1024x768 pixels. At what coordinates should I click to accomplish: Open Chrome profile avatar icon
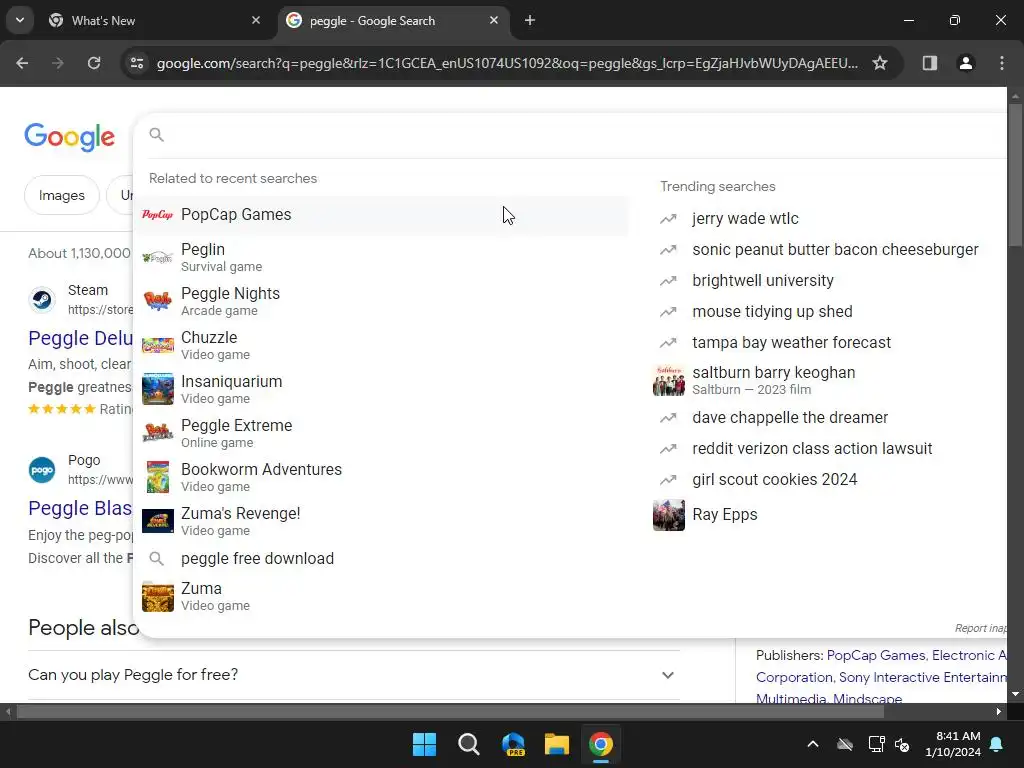click(965, 63)
